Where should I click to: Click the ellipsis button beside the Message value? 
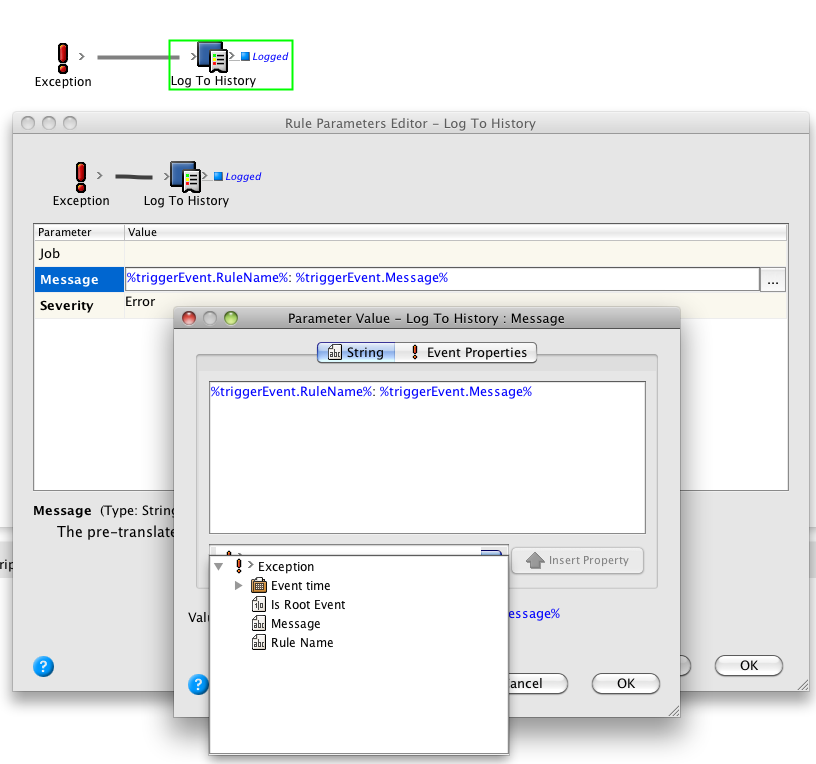[x=772, y=282]
